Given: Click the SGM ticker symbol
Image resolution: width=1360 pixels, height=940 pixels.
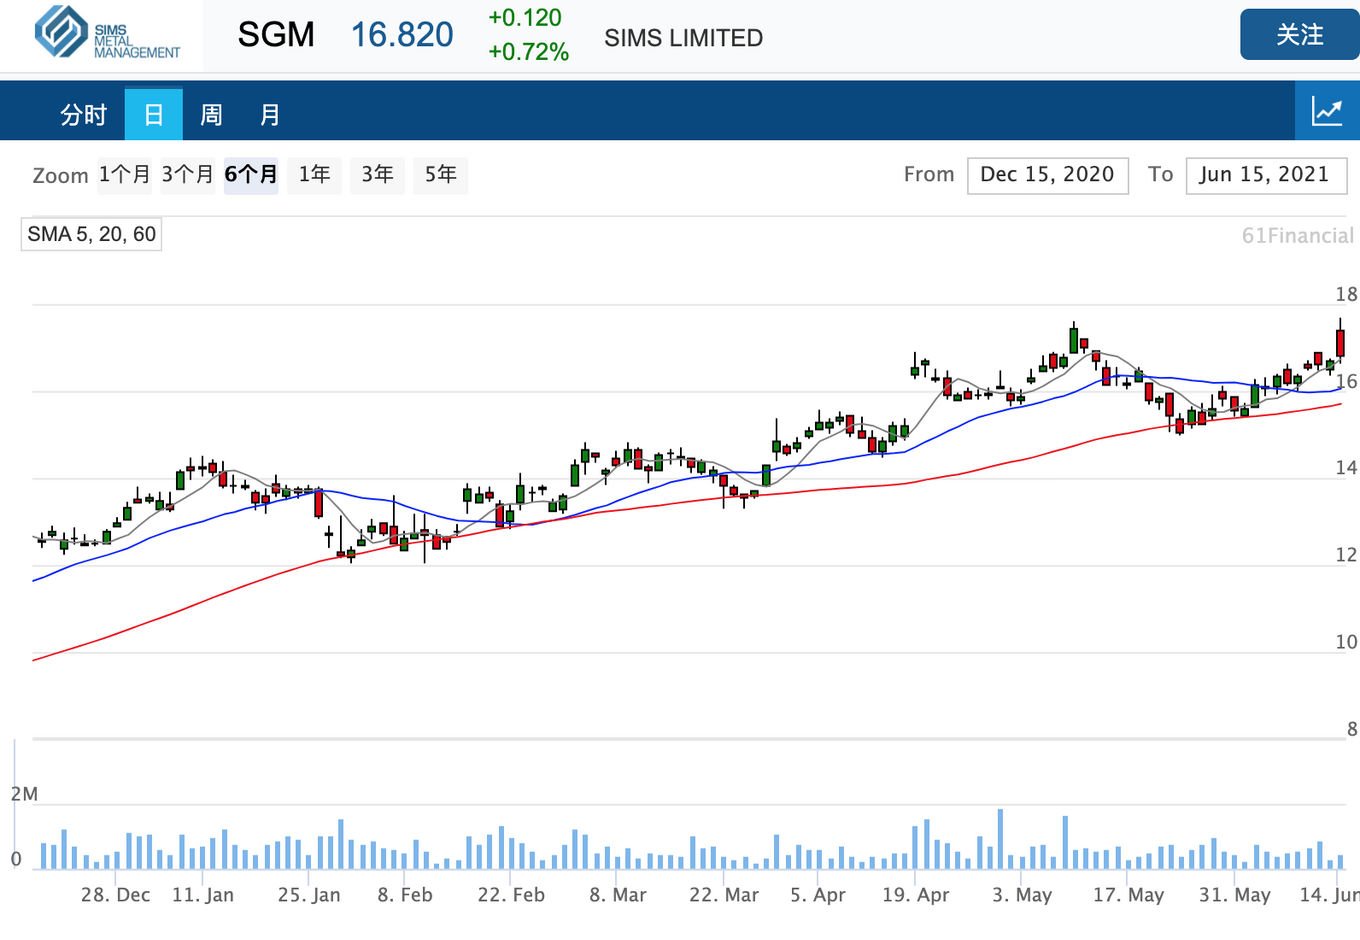Looking at the screenshot, I should coord(276,35).
